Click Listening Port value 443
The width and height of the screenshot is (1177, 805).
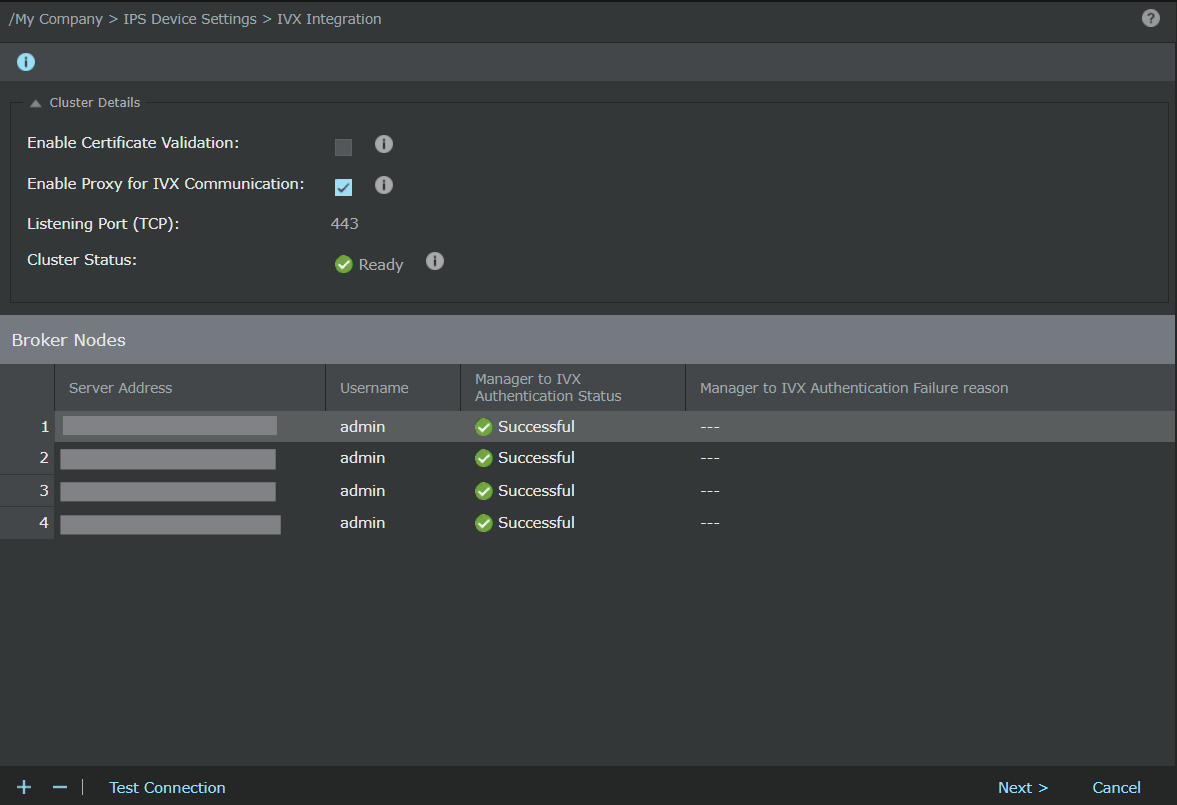(345, 224)
